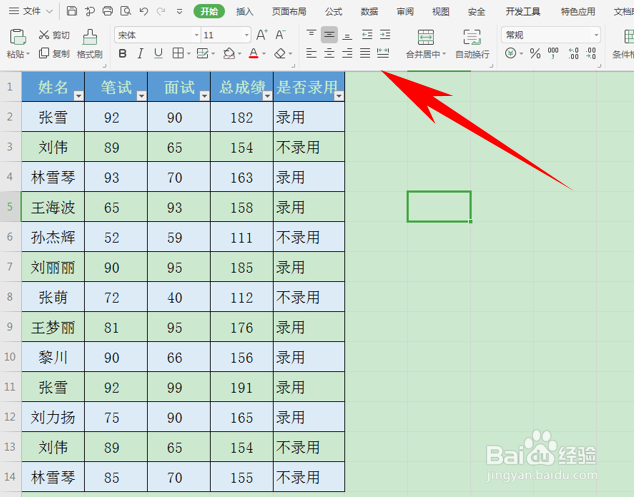This screenshot has width=634, height=497.
Task: Align text to top of cell
Action: (311, 34)
